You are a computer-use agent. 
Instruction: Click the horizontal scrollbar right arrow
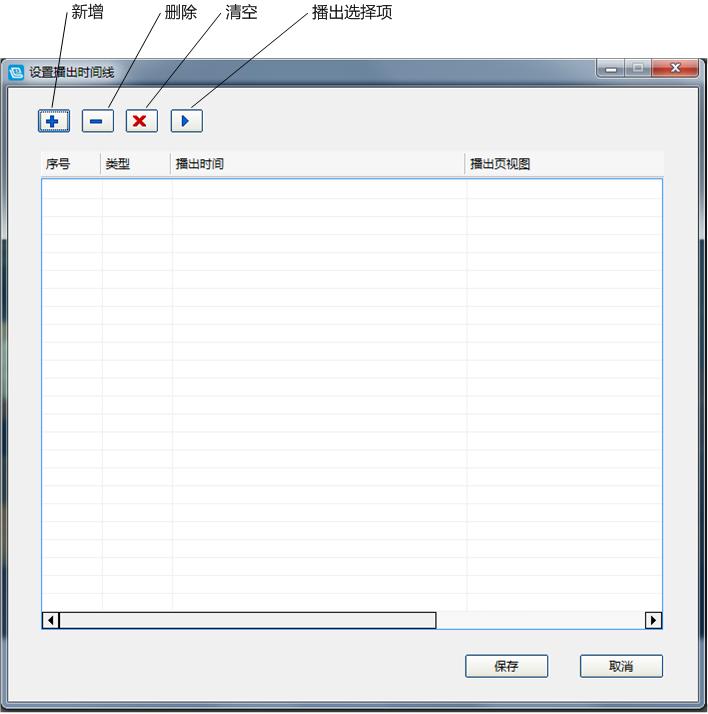pyautogui.click(x=653, y=620)
